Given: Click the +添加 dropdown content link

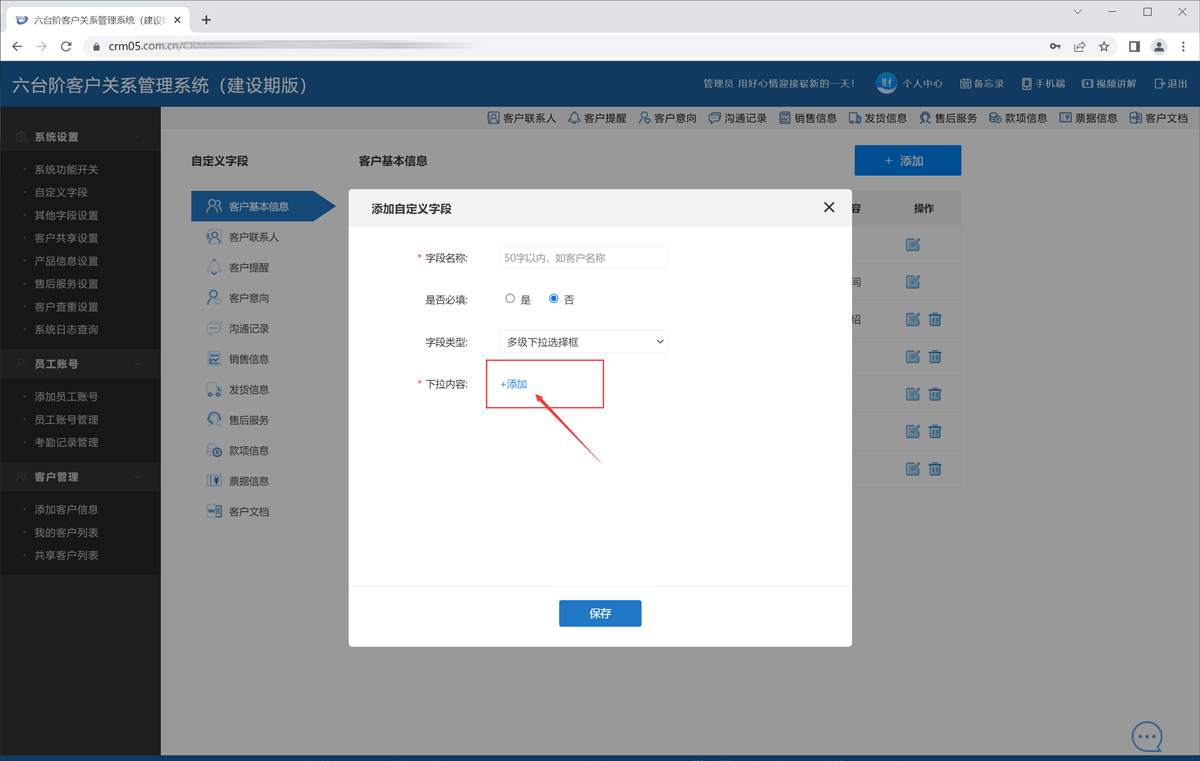Looking at the screenshot, I should click(514, 384).
